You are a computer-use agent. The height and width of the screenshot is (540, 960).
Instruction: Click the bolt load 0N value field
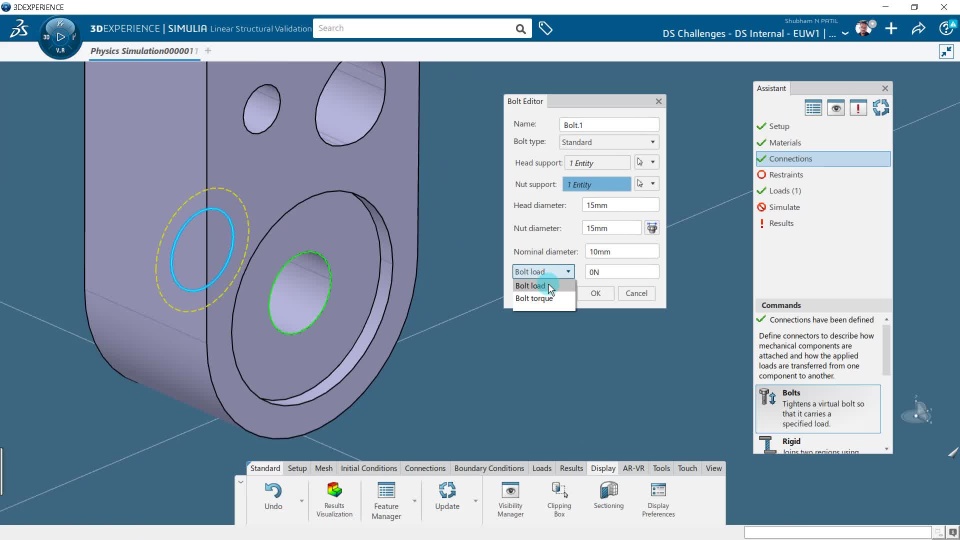point(622,272)
